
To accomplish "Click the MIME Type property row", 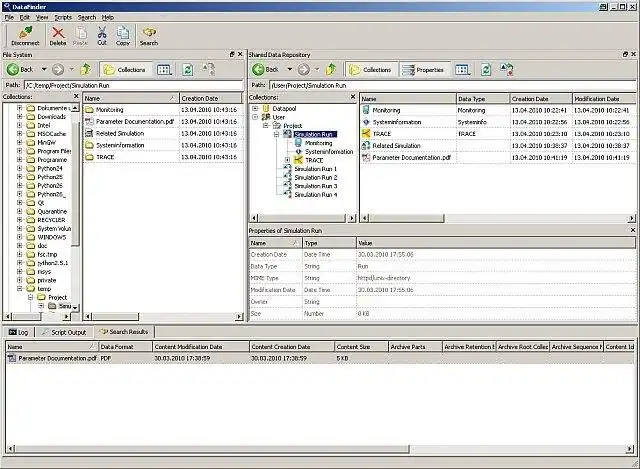I will tap(442, 278).
